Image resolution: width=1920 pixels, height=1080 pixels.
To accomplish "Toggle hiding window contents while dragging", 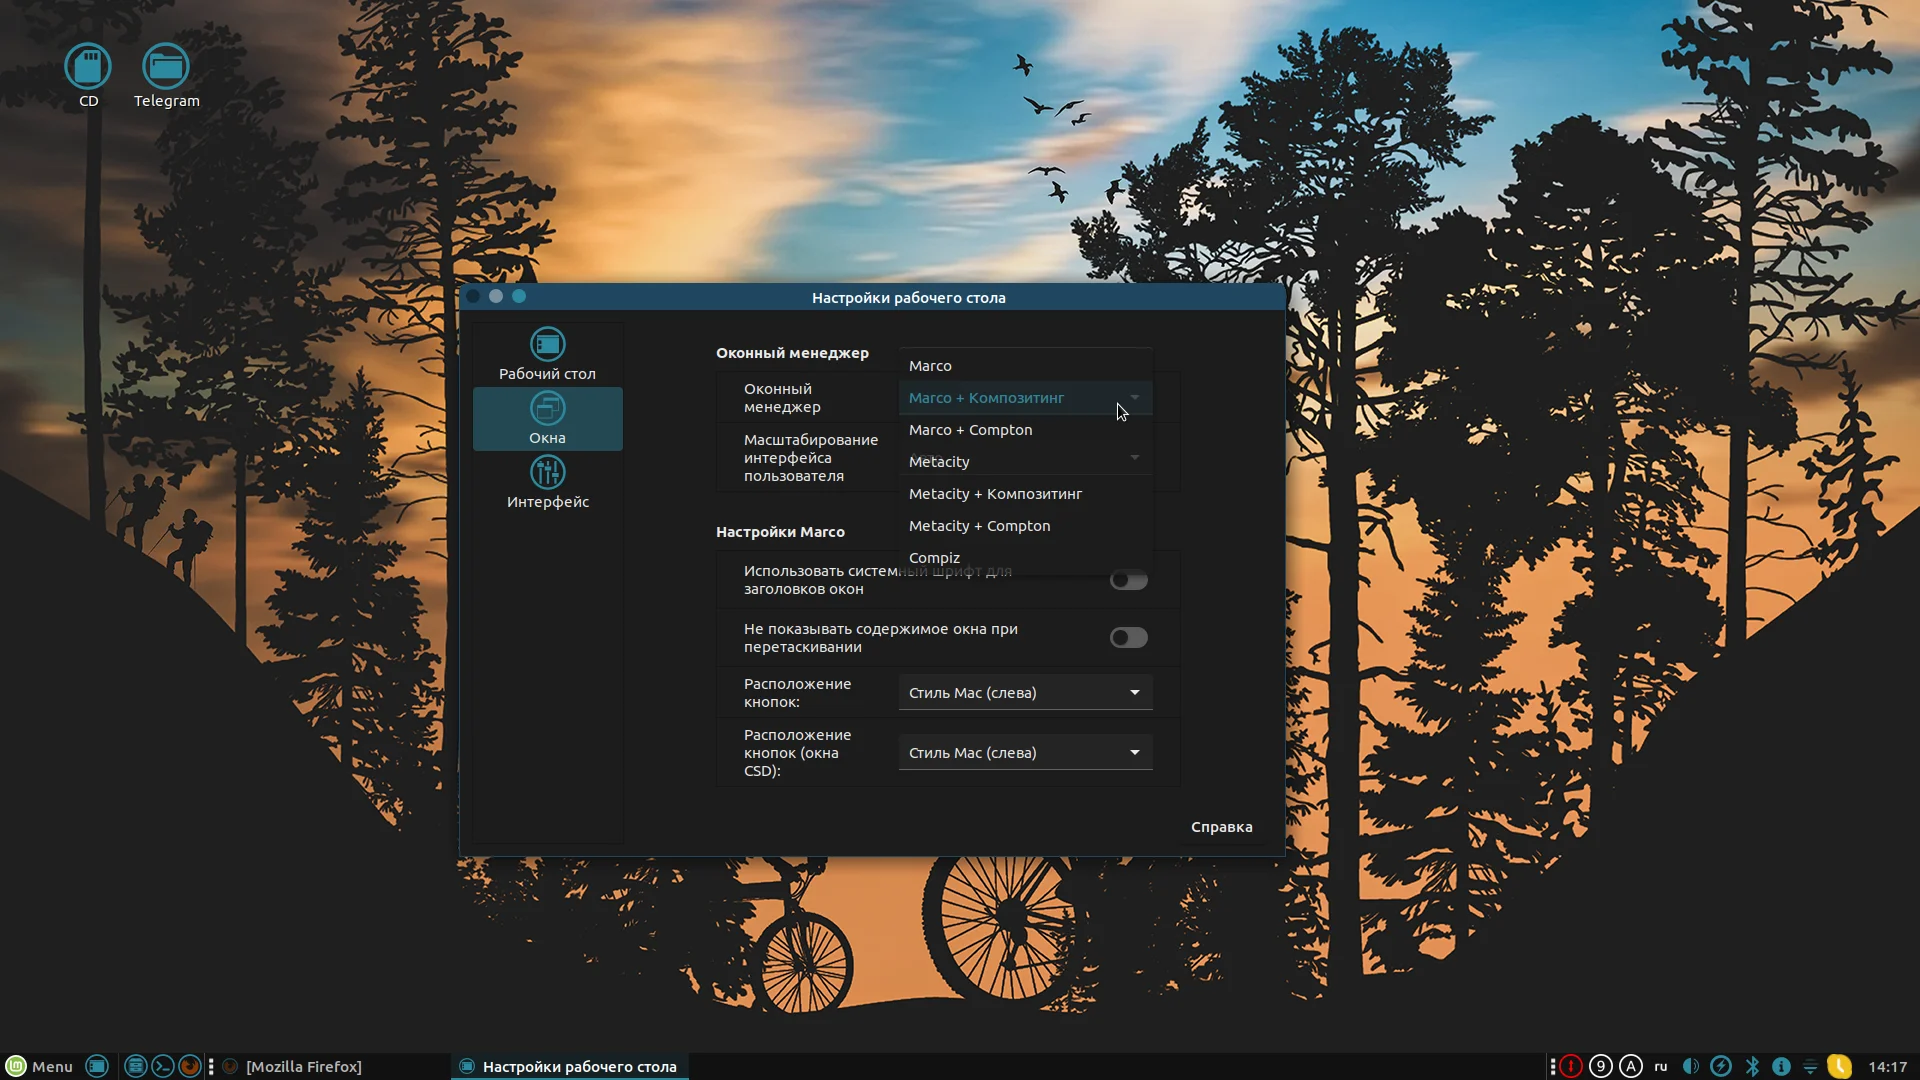I will (x=1128, y=638).
